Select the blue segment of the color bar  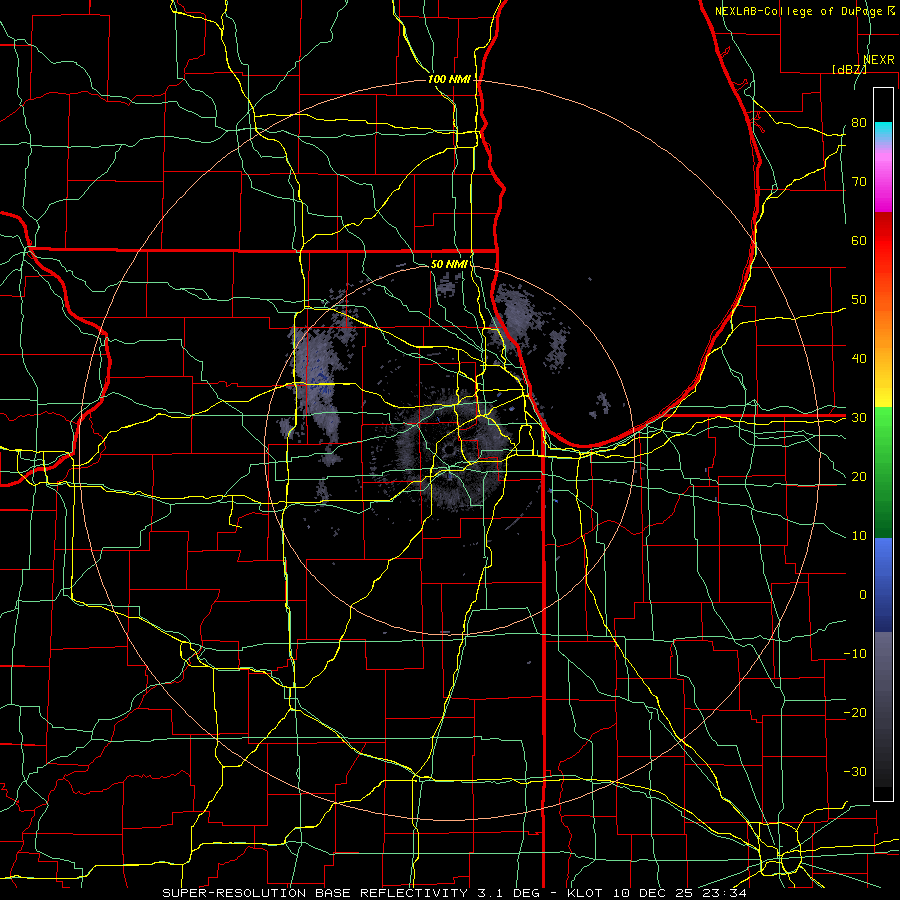coord(883,584)
